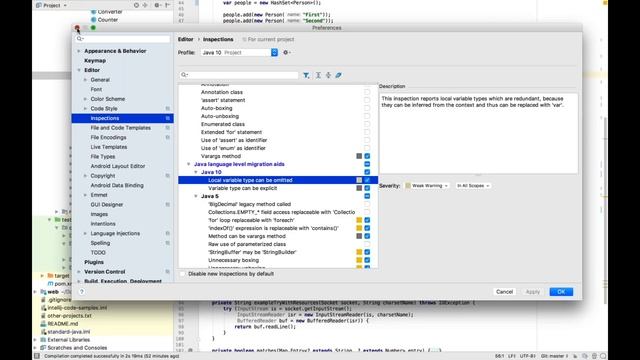Collapse the Java 5 inspections group
Screen dimensions: 640x360
[196, 196]
